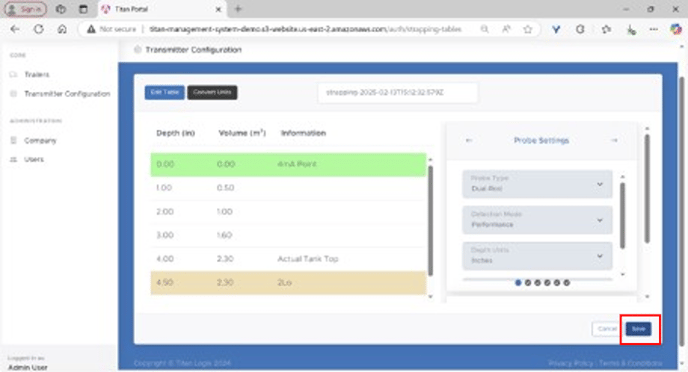Select the row with volume 1.60
The height and width of the screenshot is (372, 688).
288,235
